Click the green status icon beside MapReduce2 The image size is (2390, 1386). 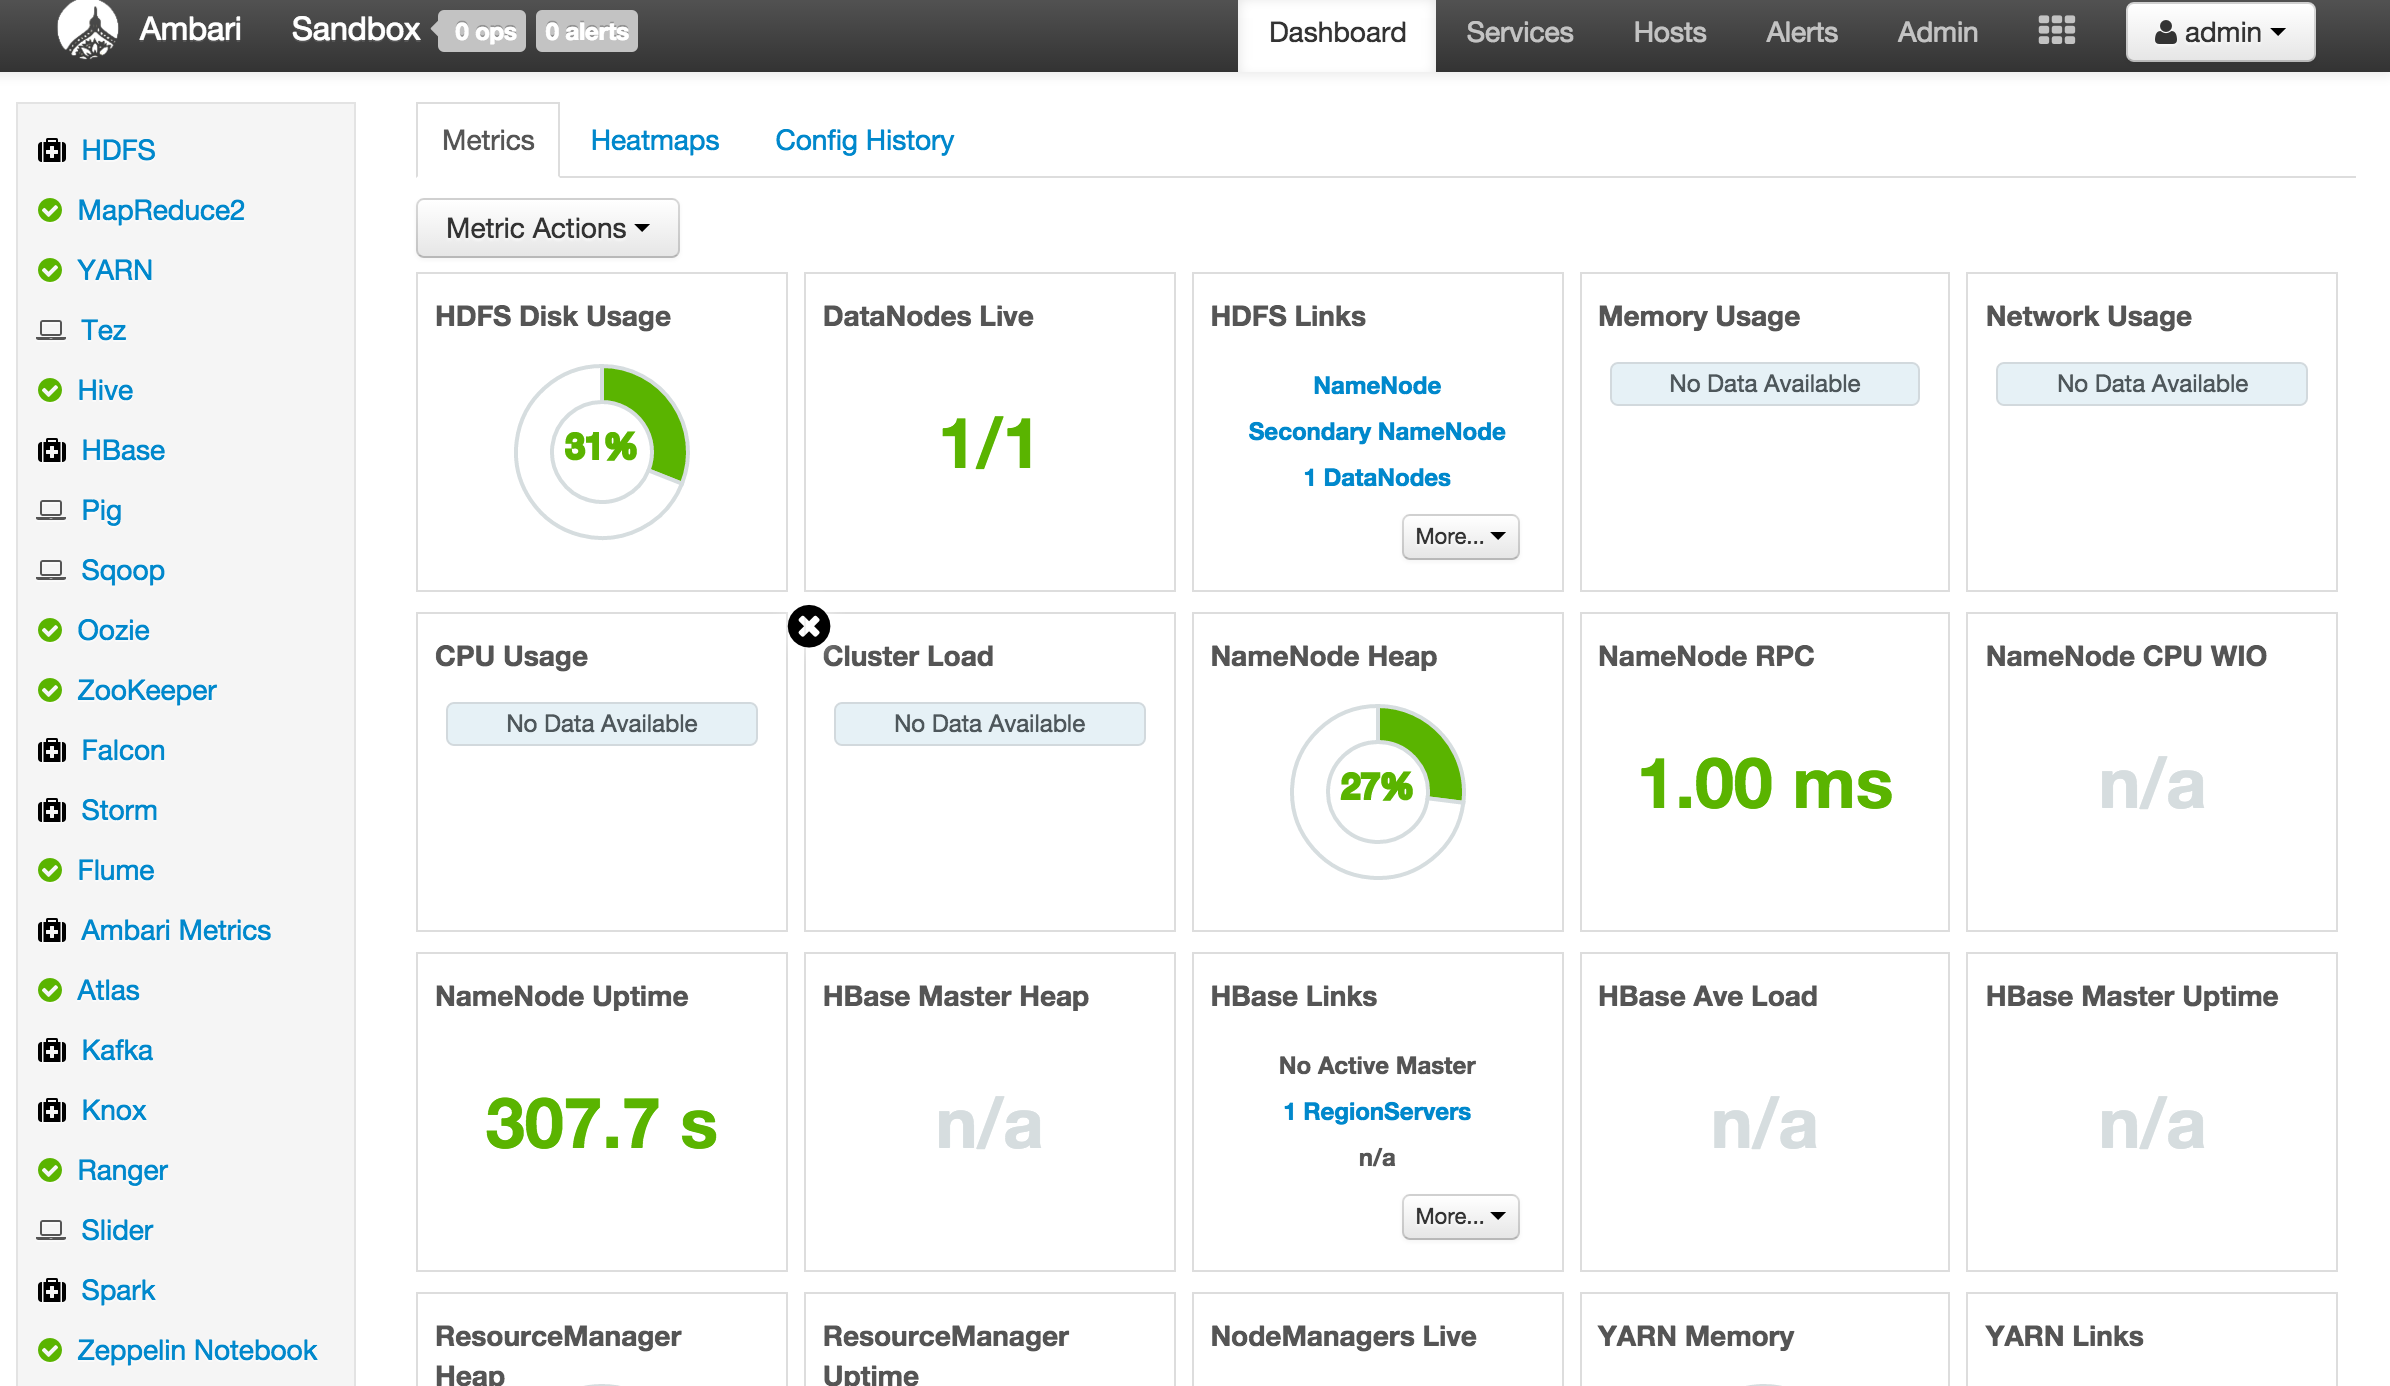coord(52,210)
